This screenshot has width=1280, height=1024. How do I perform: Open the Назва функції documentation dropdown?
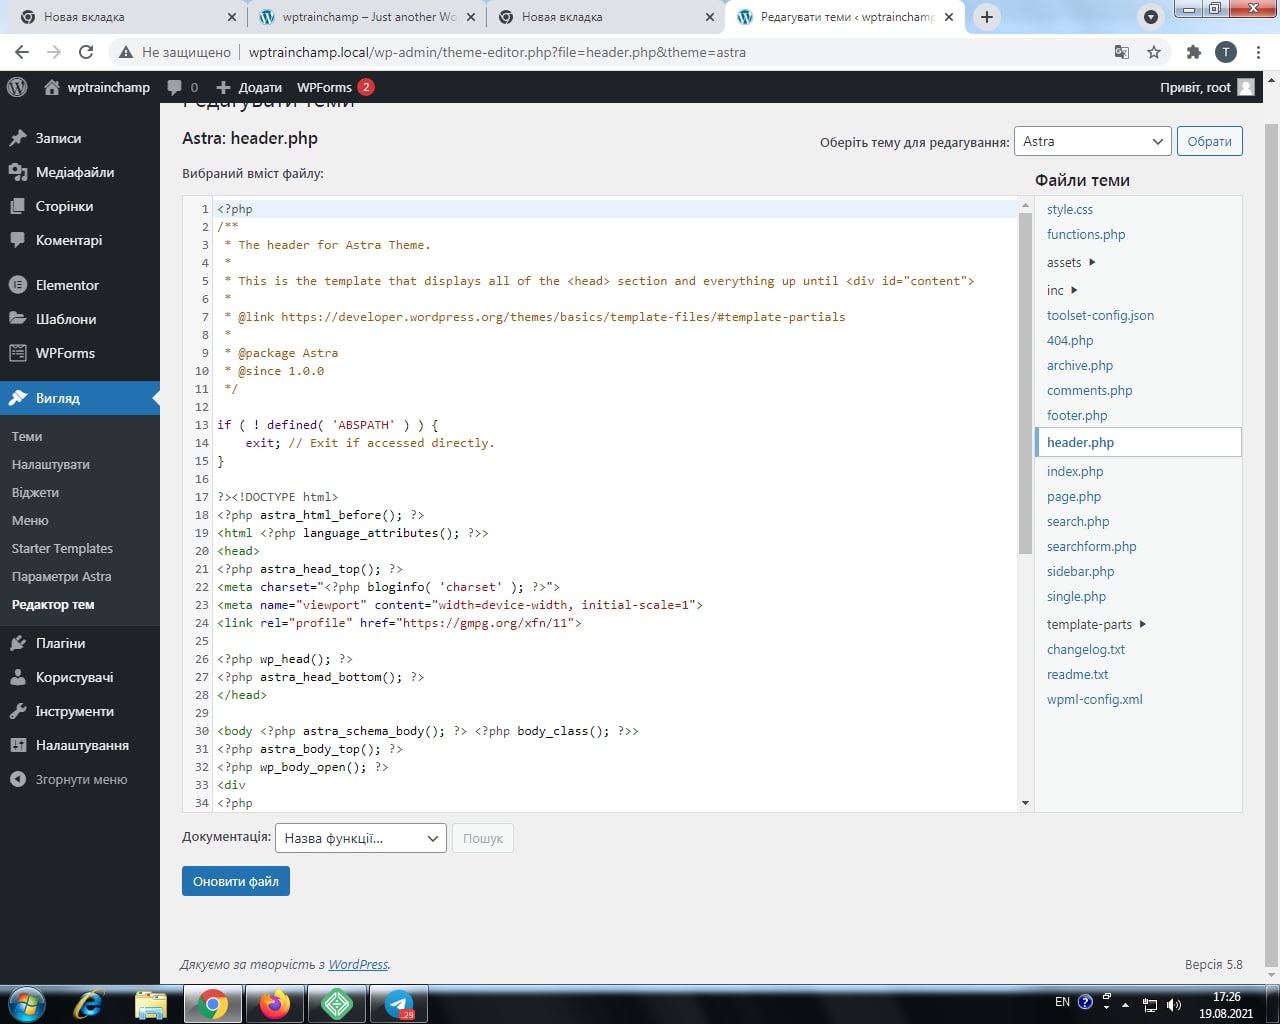361,838
